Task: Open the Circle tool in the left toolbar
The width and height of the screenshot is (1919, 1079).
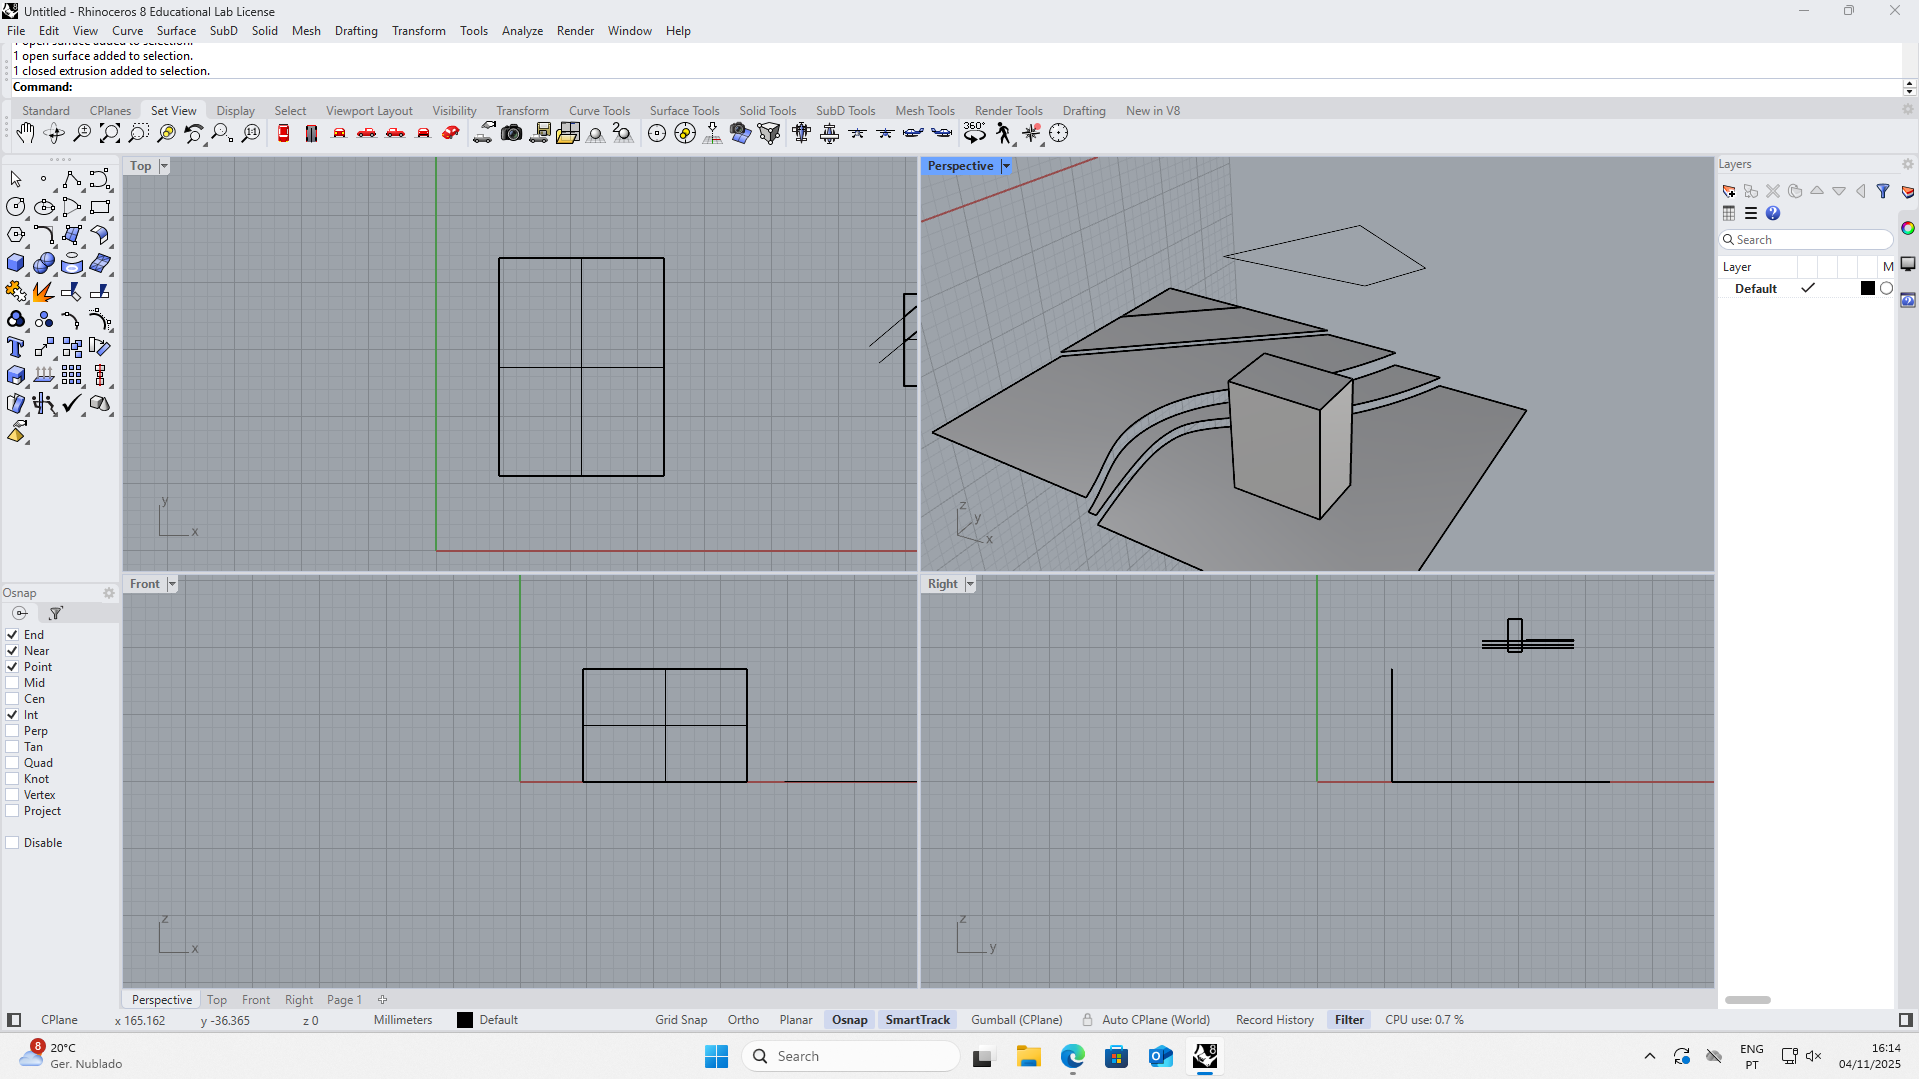Action: [15, 208]
